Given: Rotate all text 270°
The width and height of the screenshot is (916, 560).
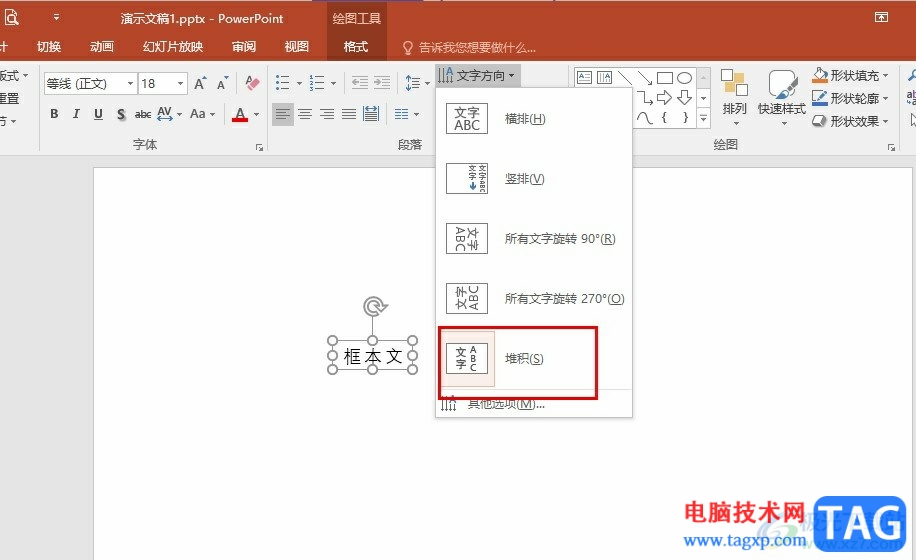Looking at the screenshot, I should 534,298.
